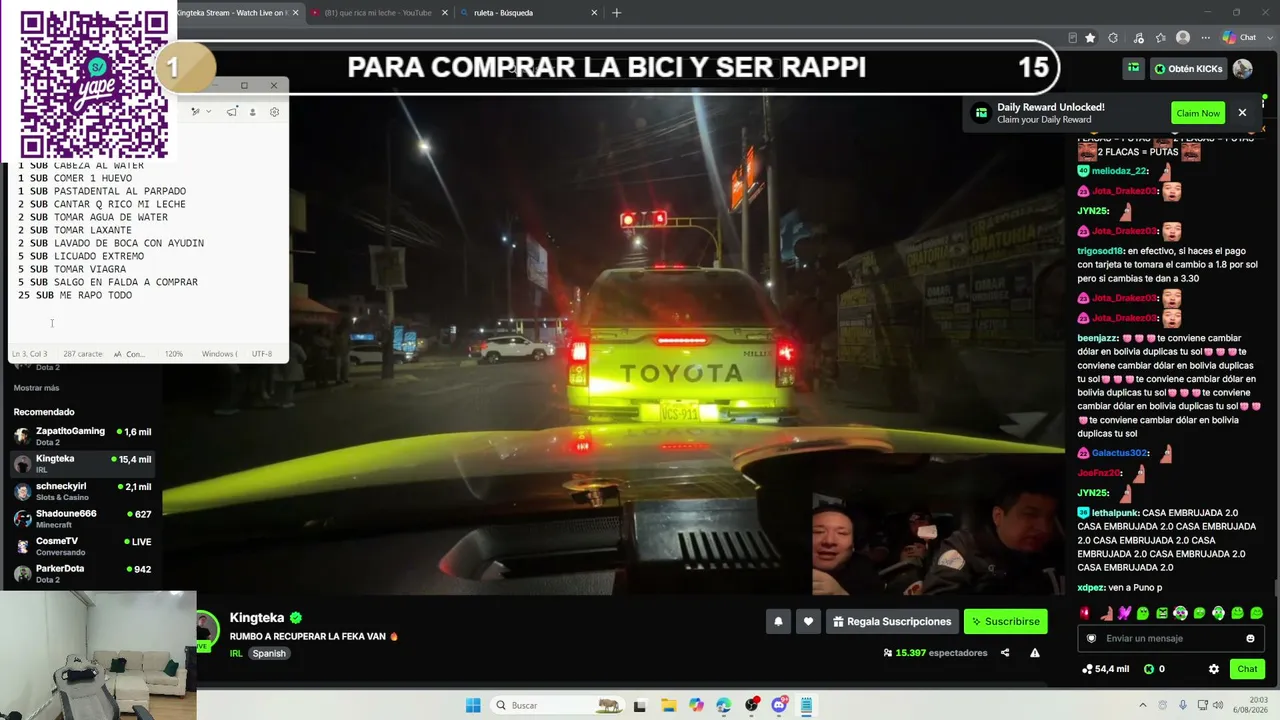Click the Kingteka channel name below video

(257, 618)
